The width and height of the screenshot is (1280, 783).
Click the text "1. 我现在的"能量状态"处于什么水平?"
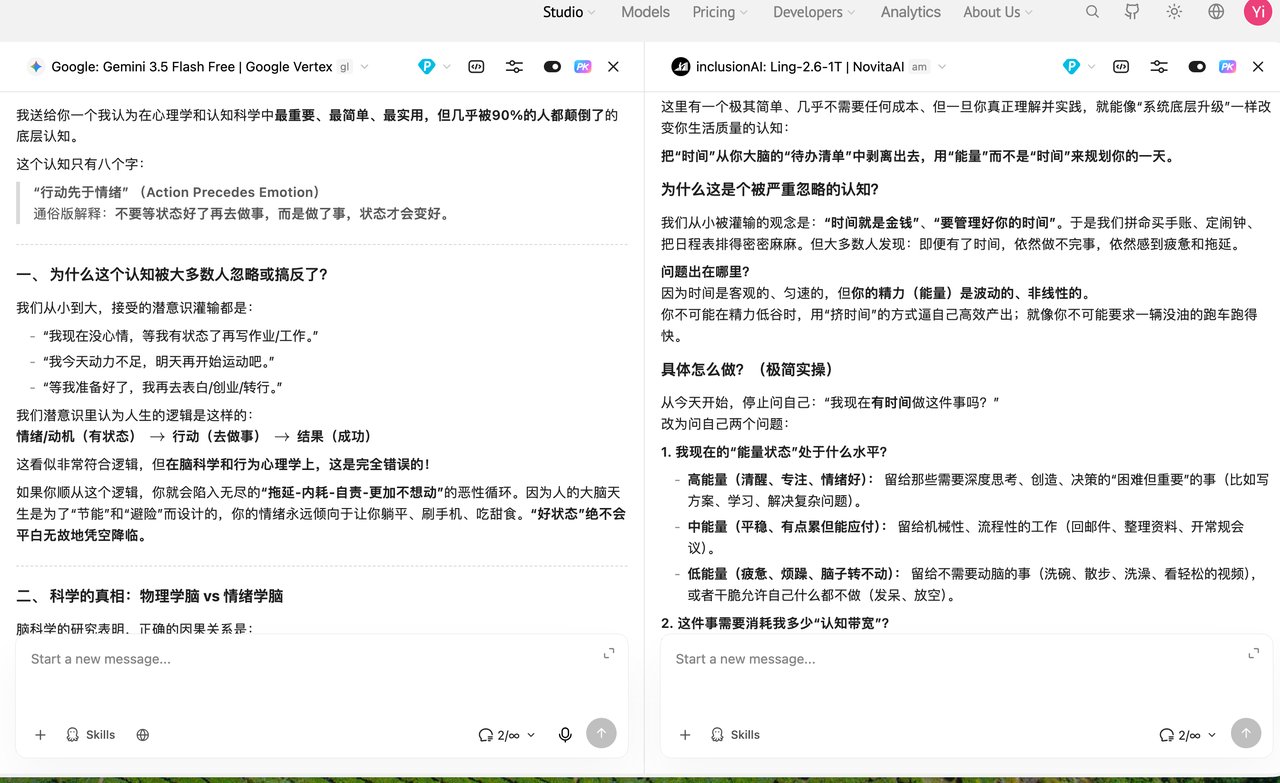coord(774,452)
